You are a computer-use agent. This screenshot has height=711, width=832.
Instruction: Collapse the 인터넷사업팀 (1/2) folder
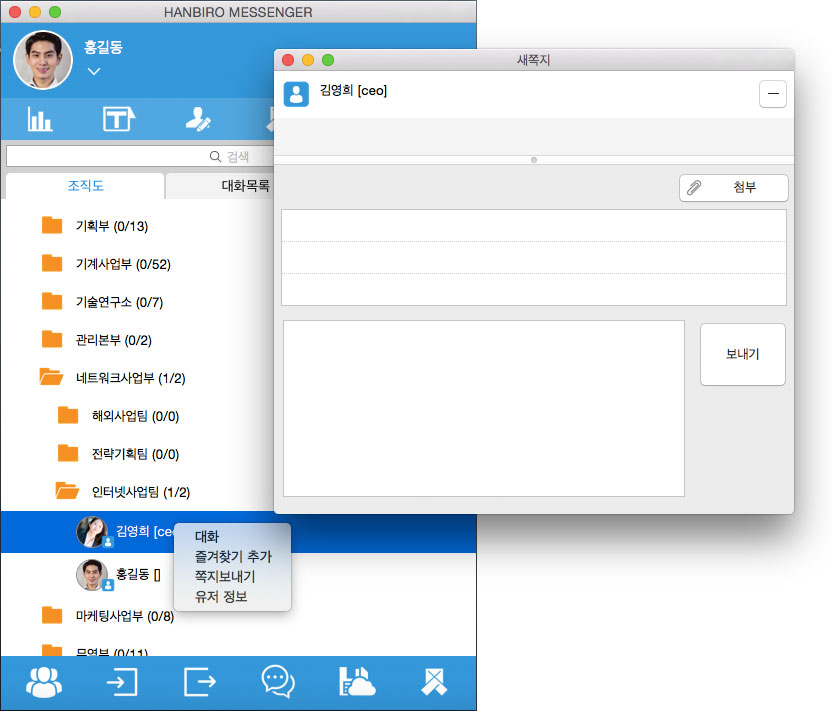(x=67, y=491)
